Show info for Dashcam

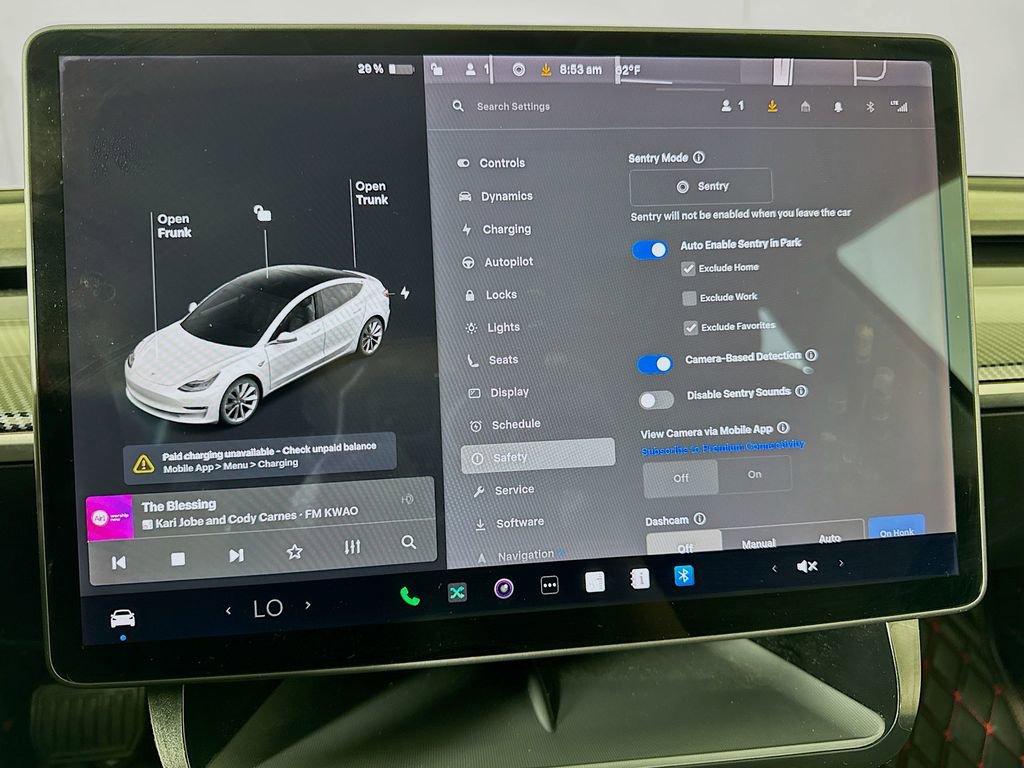pyautogui.click(x=699, y=519)
